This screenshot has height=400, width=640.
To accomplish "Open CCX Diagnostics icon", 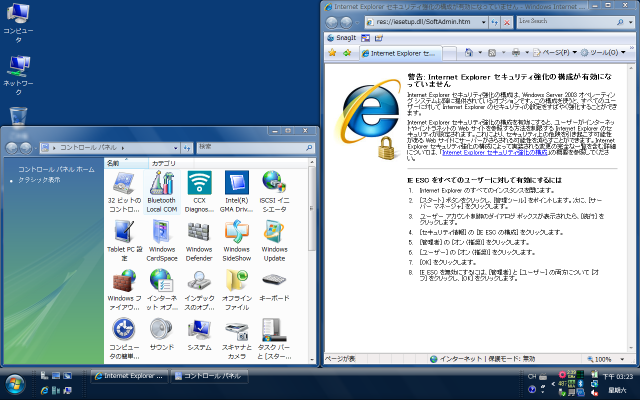I will coord(199,192).
